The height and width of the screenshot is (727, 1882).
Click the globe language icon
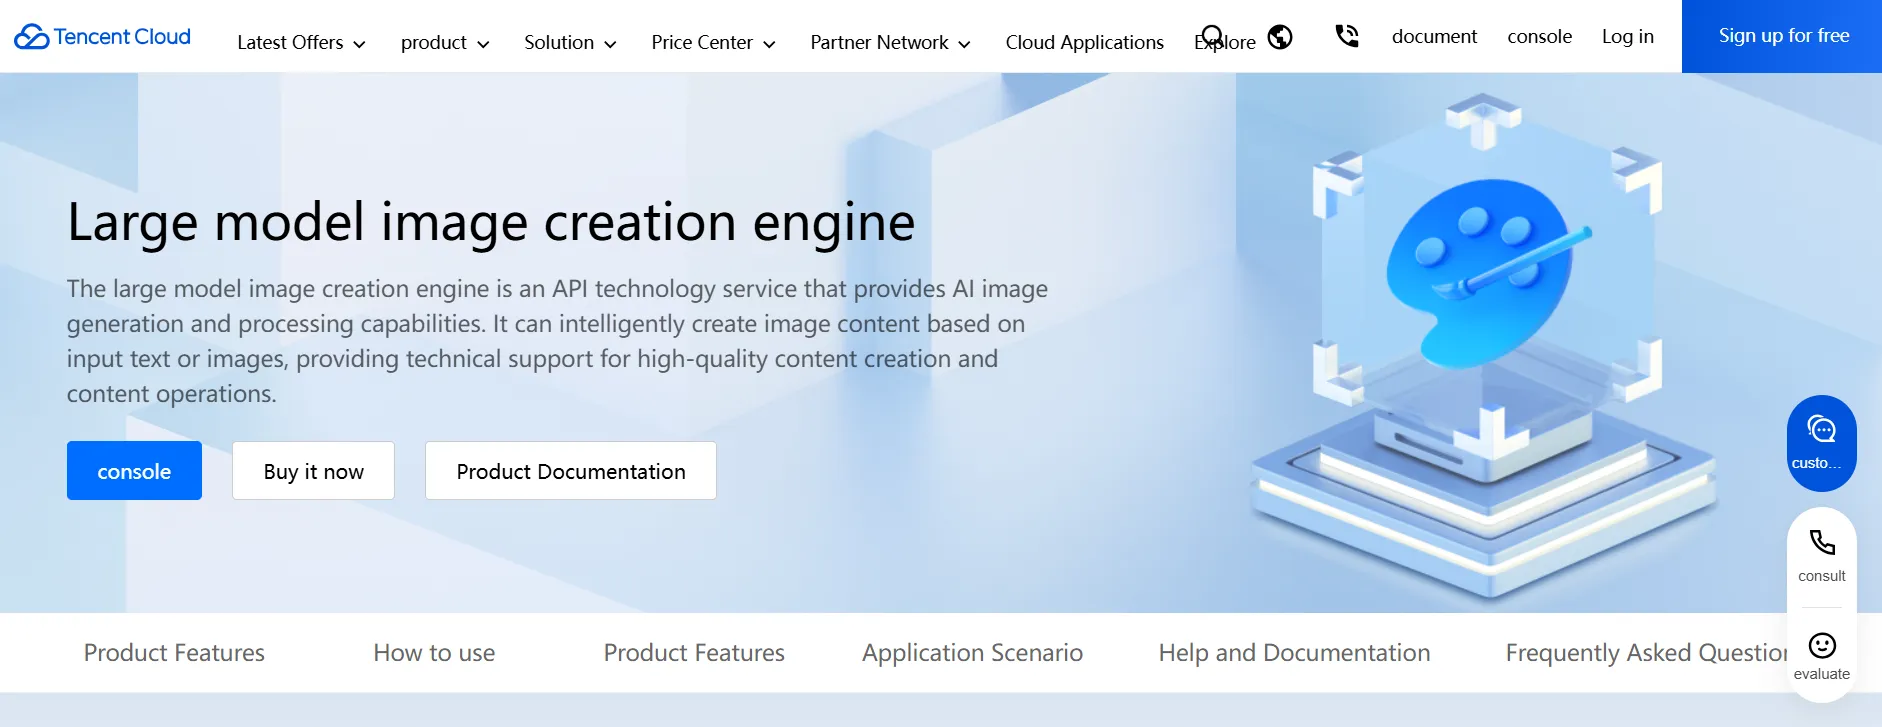(x=1280, y=37)
